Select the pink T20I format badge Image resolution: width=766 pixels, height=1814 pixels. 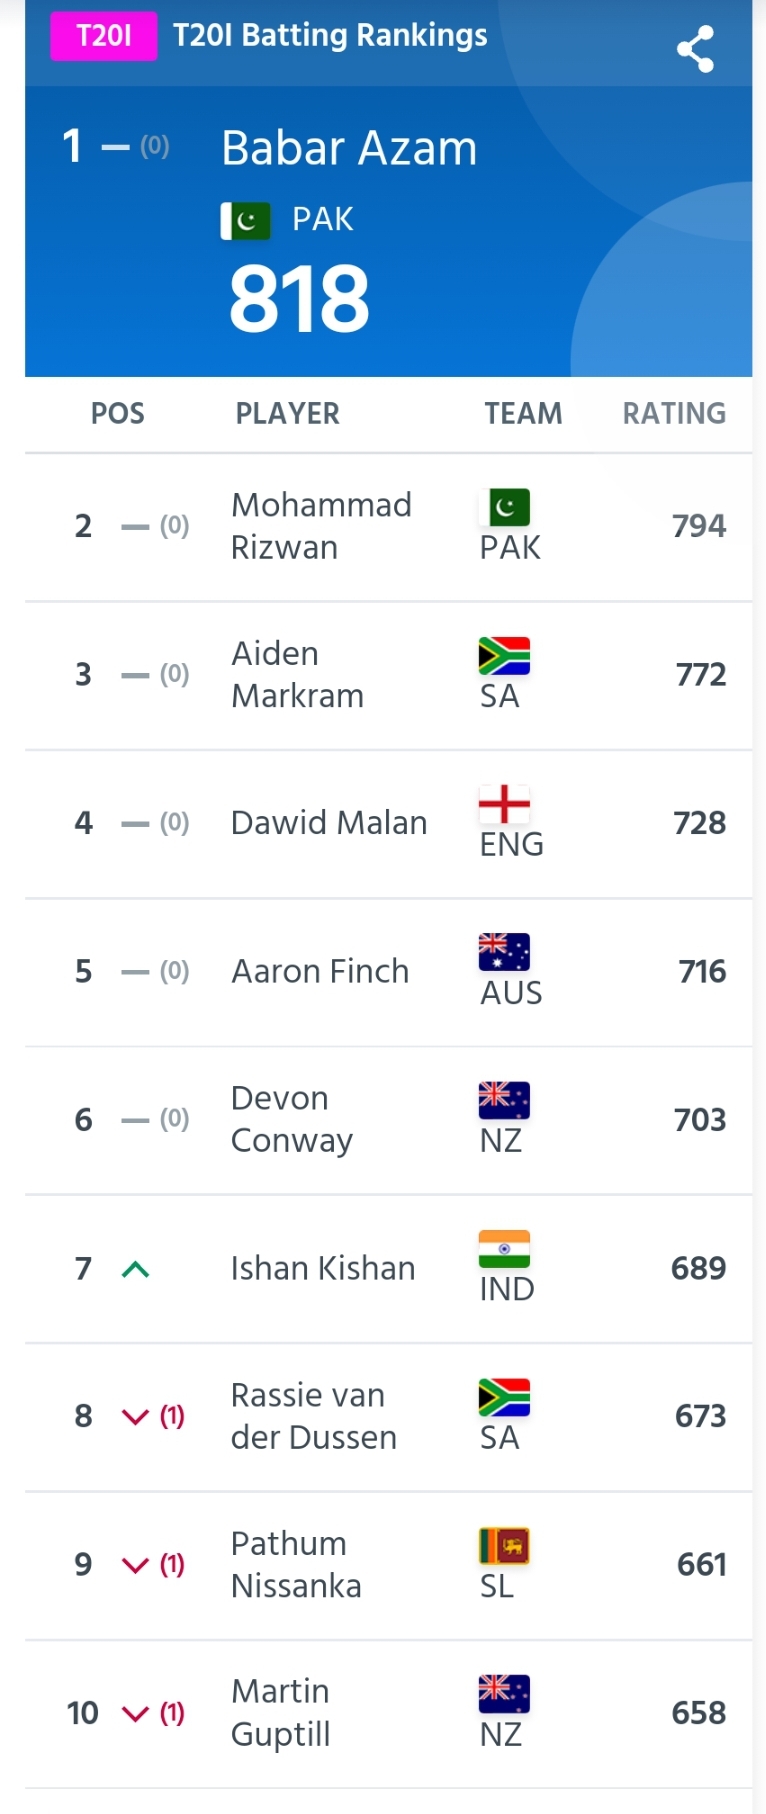104,36
